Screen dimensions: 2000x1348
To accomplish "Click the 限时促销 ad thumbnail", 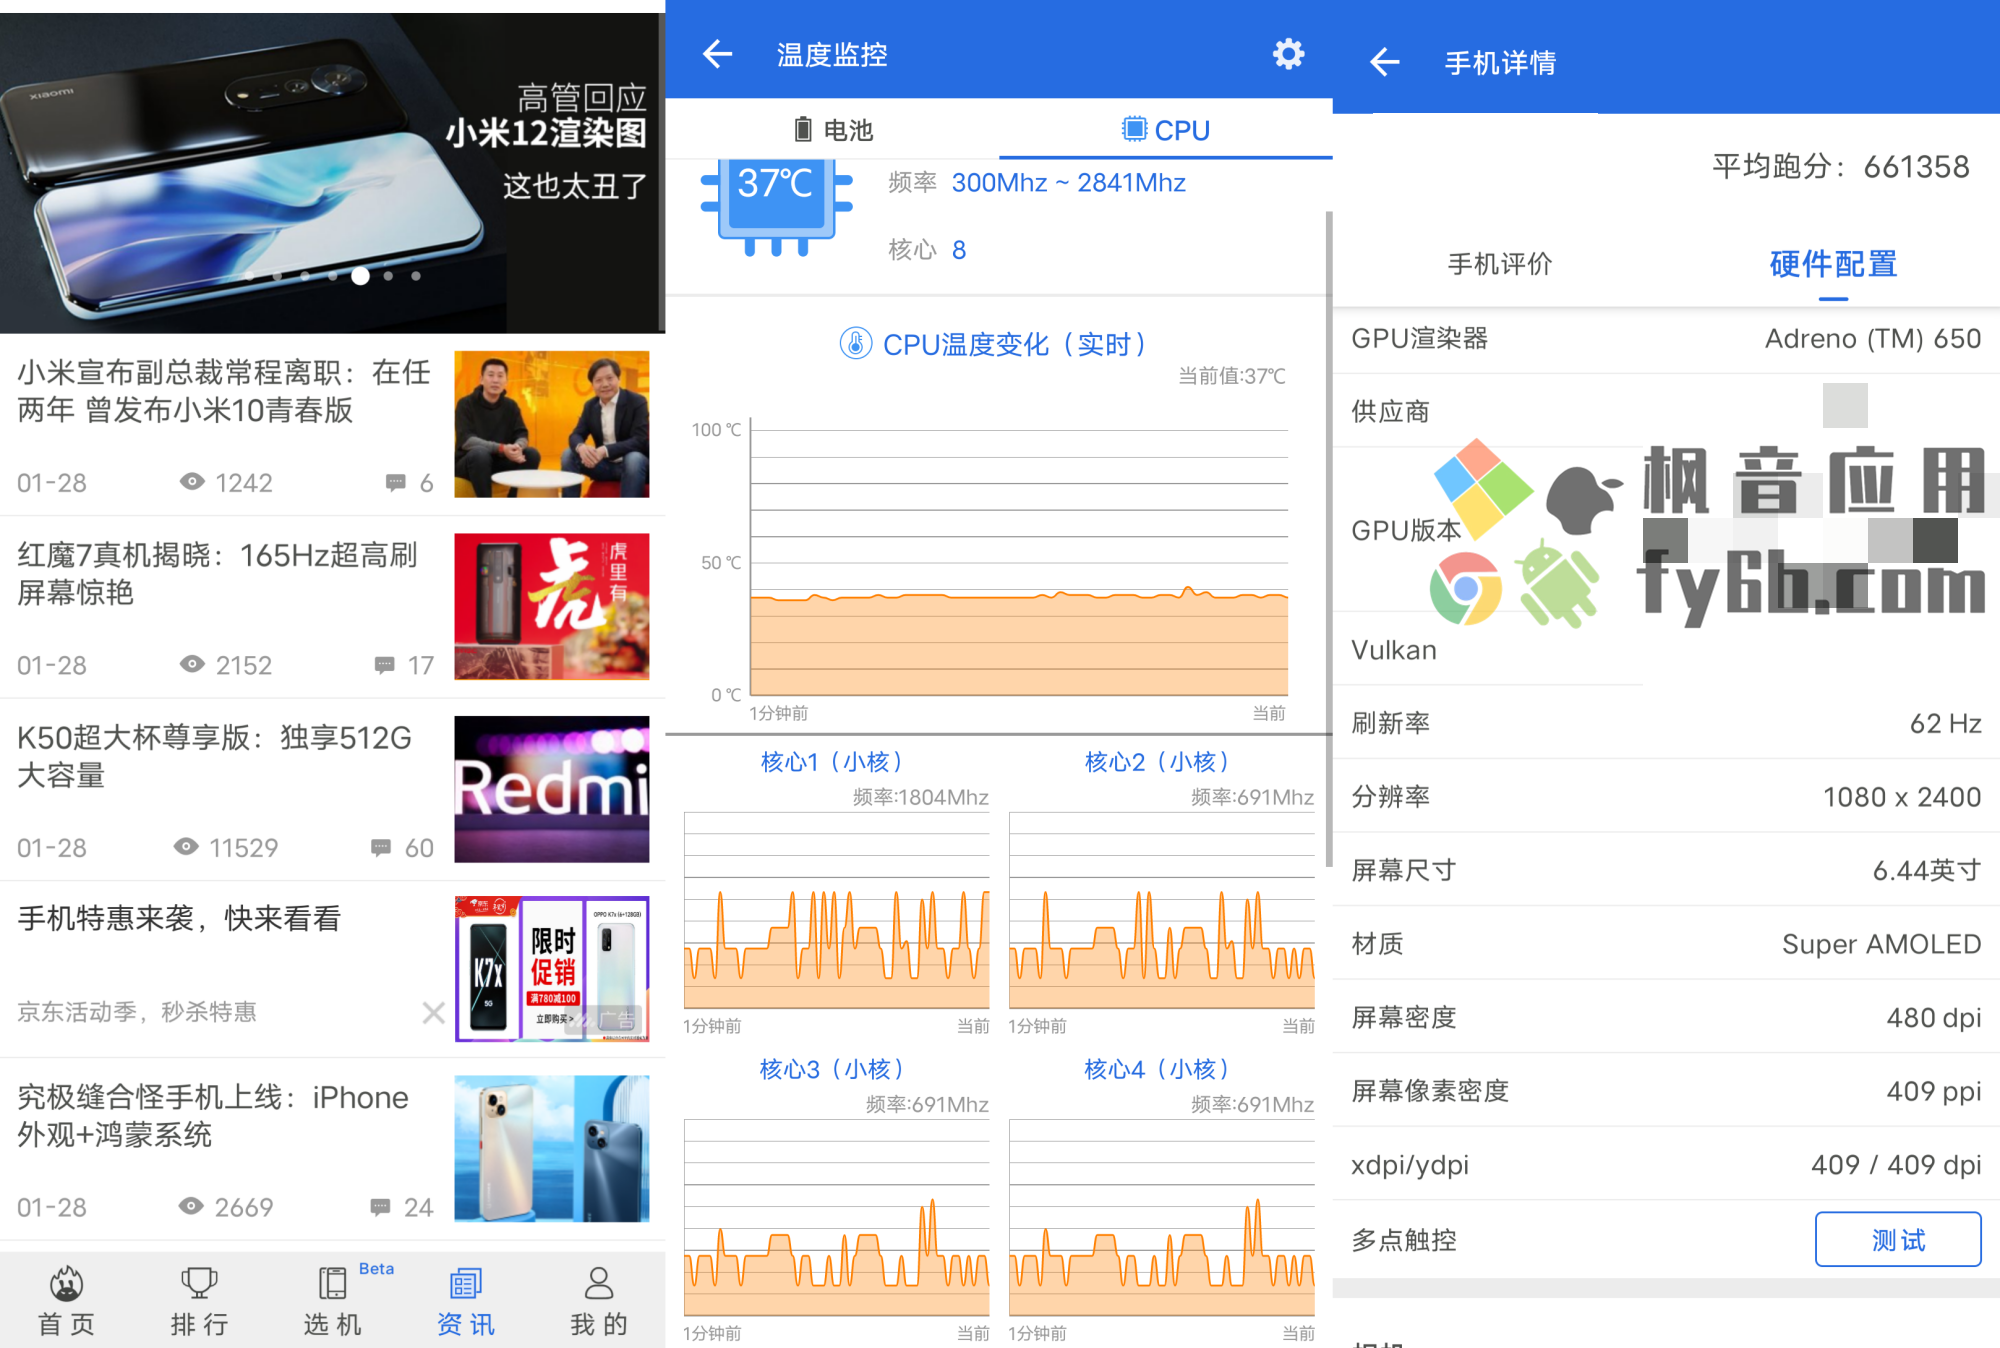I will click(x=551, y=969).
